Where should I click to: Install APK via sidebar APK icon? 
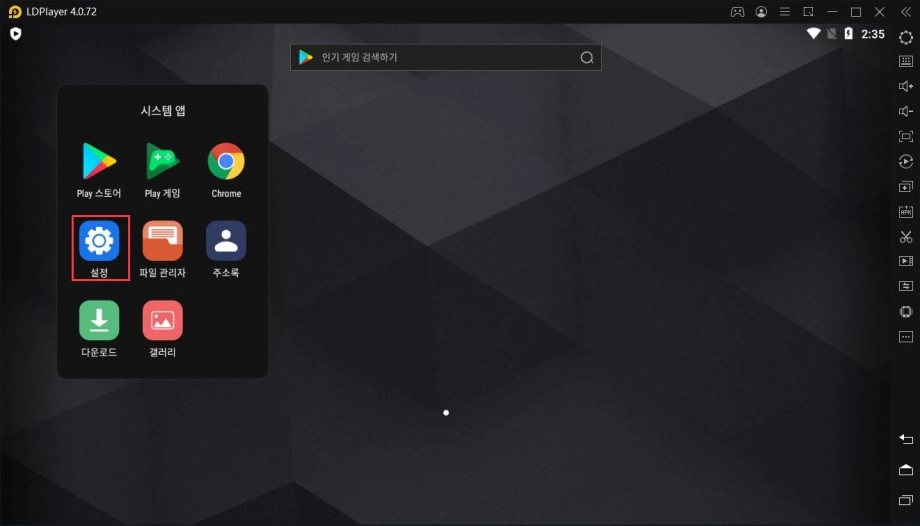click(x=906, y=212)
